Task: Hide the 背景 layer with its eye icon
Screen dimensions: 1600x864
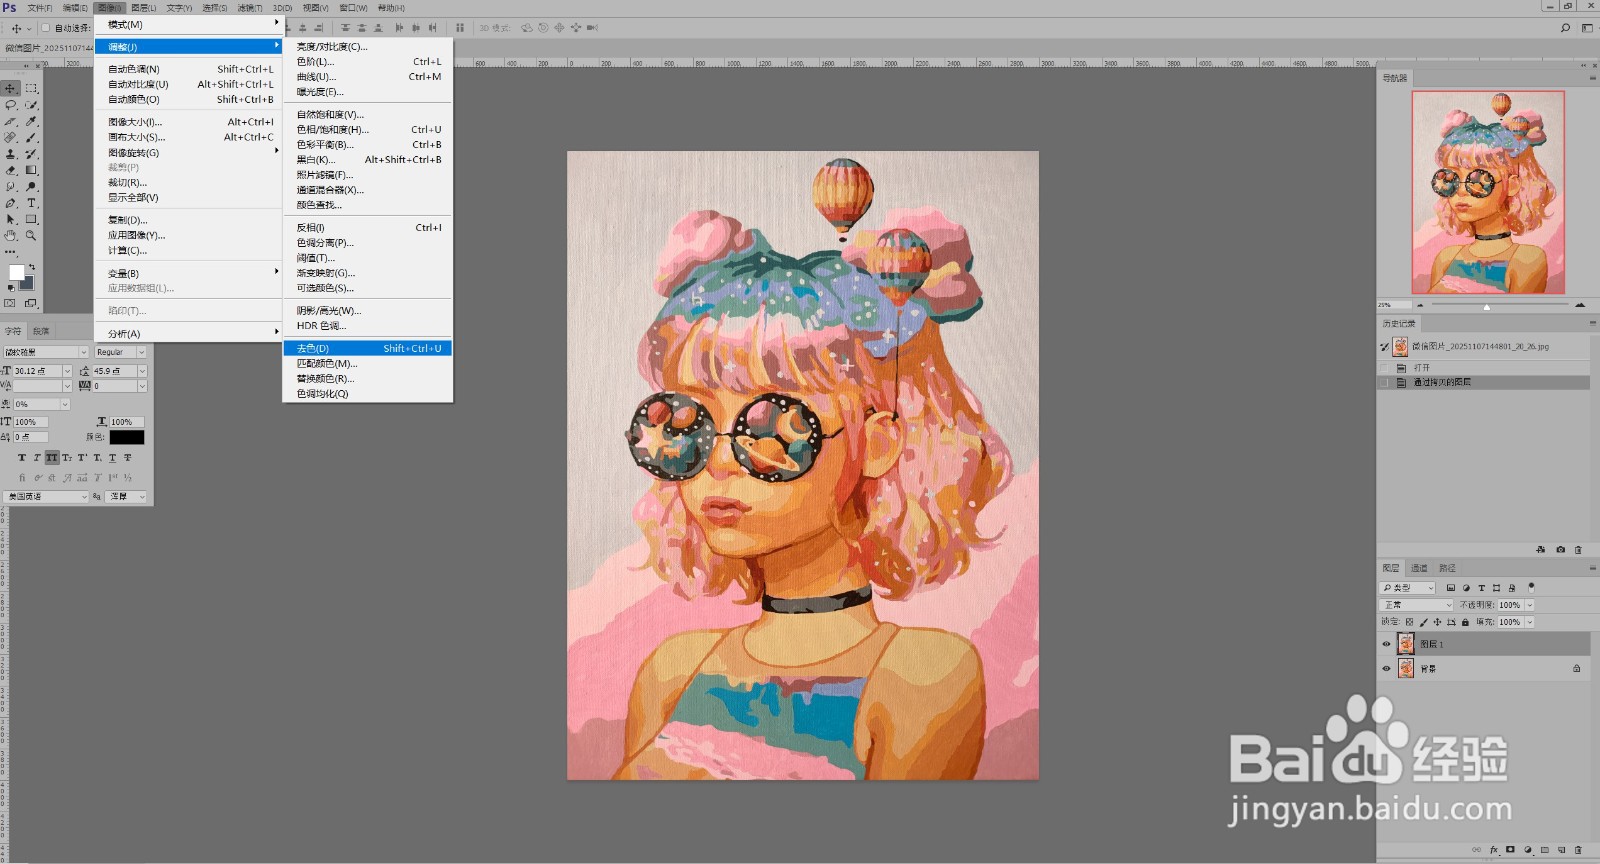Action: click(x=1386, y=669)
